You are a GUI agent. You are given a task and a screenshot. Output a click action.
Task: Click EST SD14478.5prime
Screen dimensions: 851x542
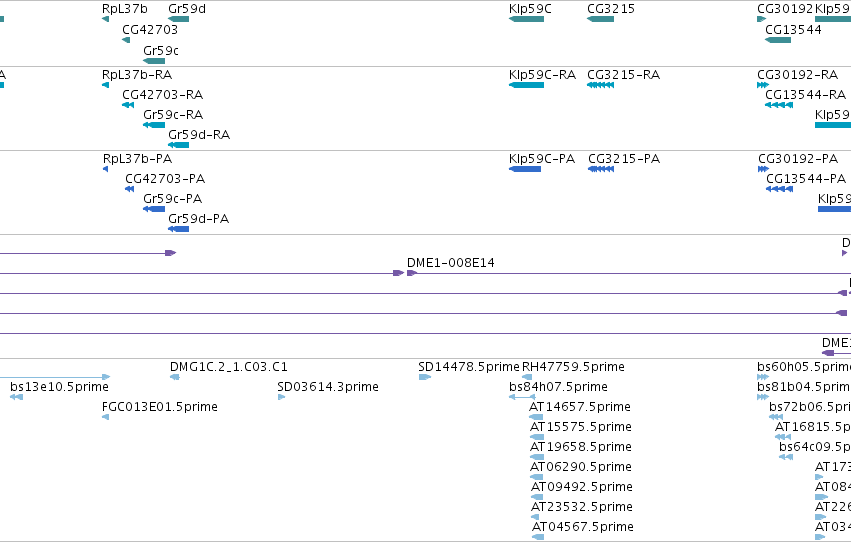coord(425,377)
